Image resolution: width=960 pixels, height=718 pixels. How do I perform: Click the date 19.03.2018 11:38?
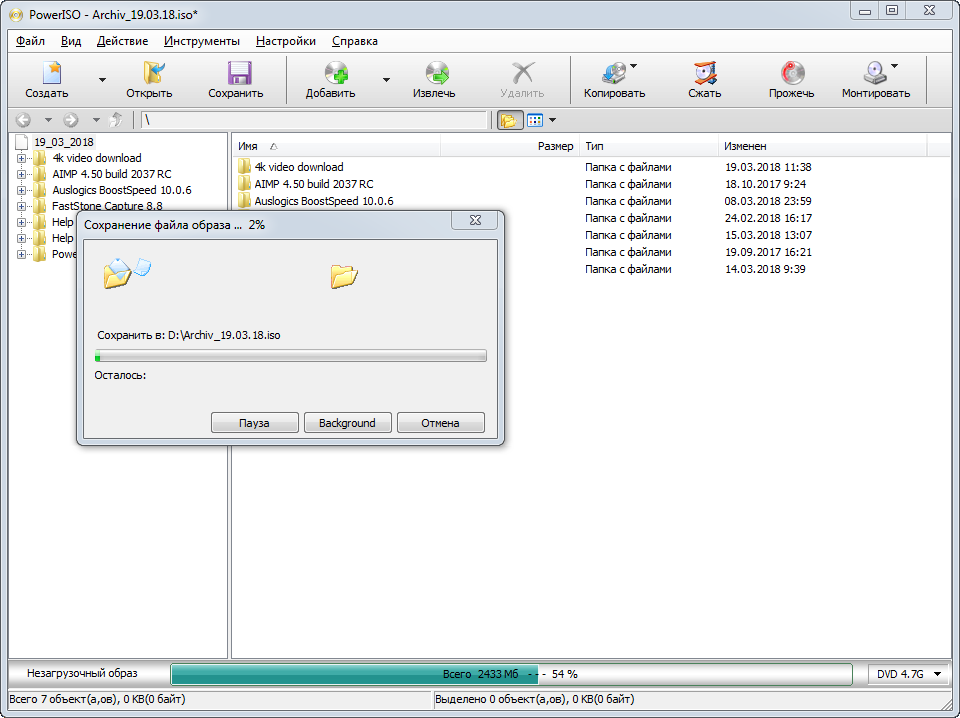pyautogui.click(x=768, y=166)
